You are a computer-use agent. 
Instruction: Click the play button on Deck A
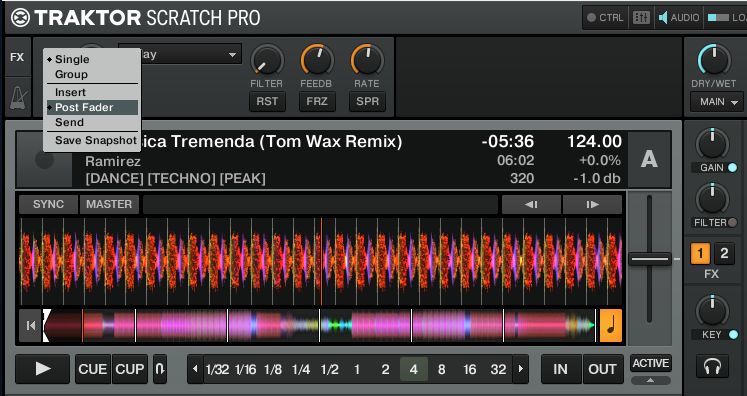pos(42,369)
